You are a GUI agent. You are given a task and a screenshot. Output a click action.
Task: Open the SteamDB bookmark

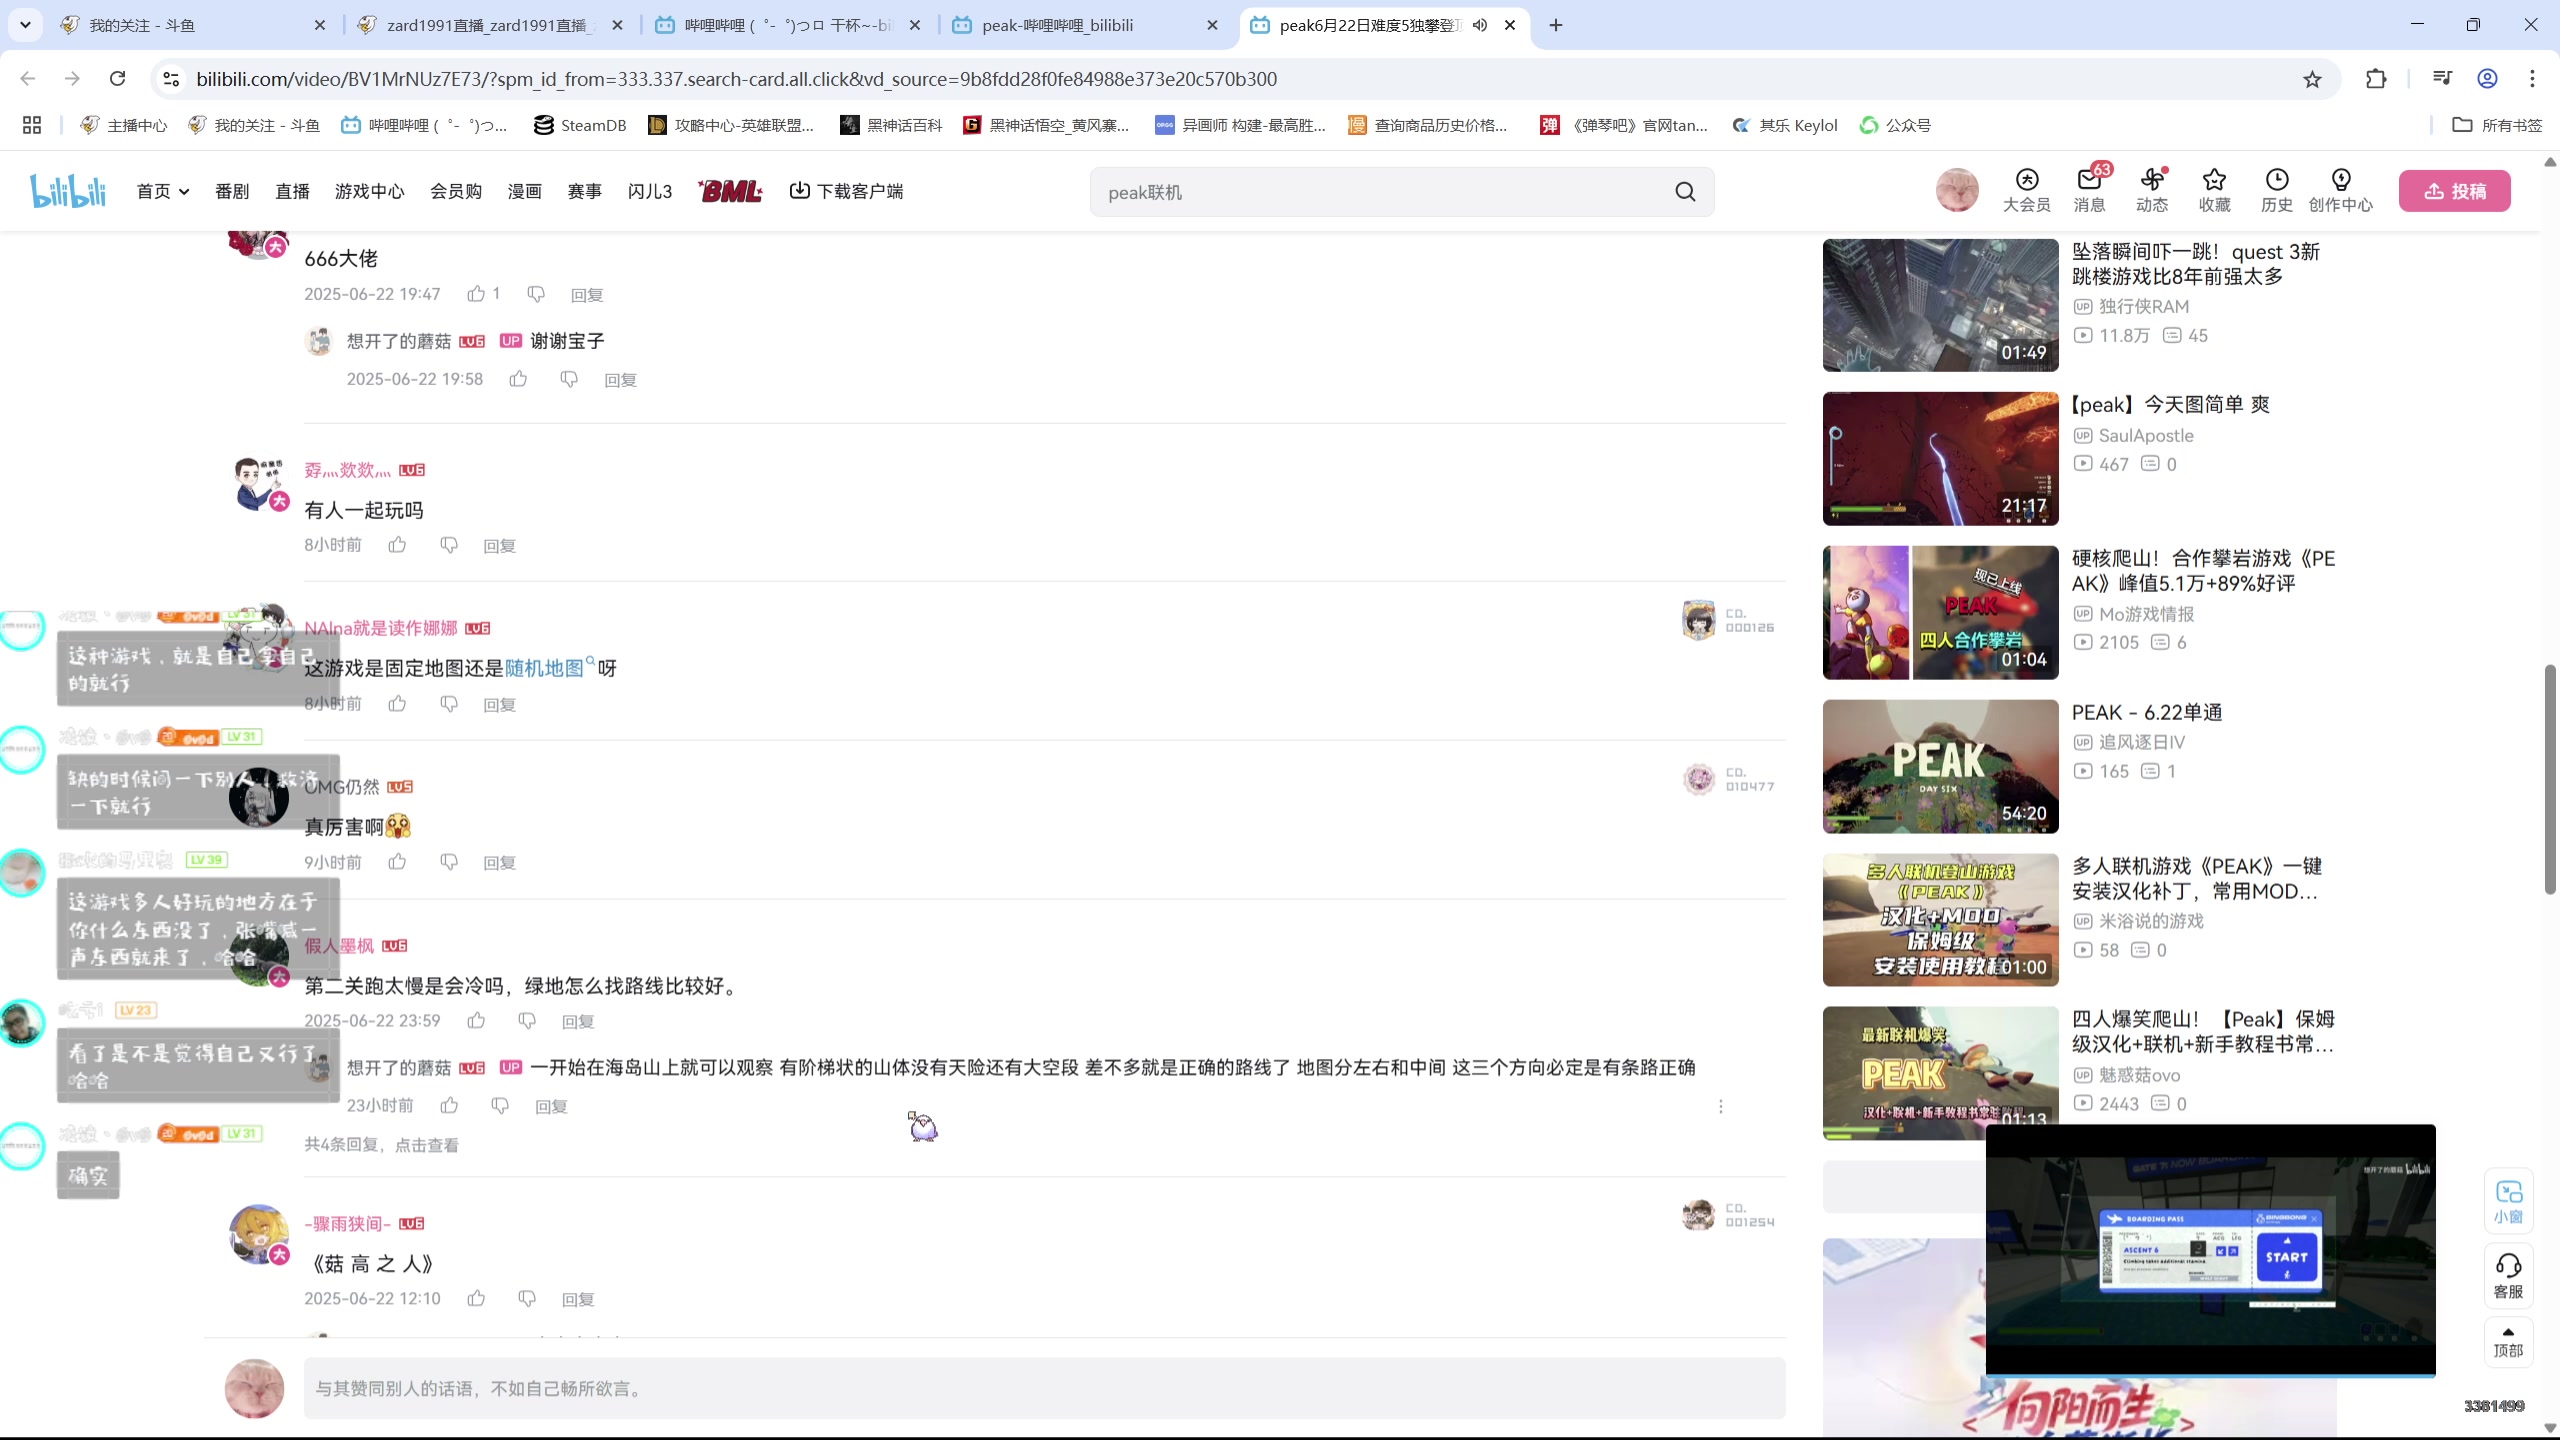[x=580, y=125]
